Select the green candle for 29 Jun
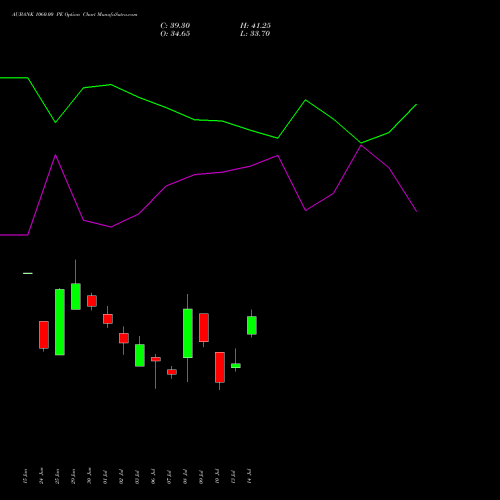The image size is (500, 500). [x=76, y=296]
